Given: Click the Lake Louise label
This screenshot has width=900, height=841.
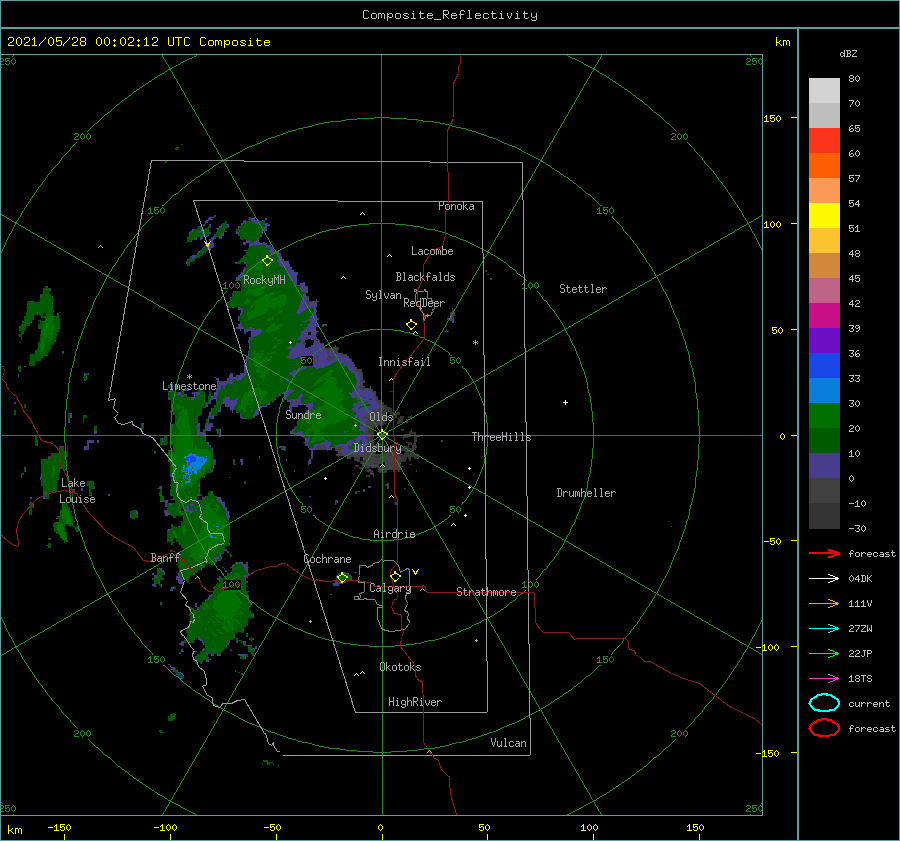Looking at the screenshot, I should pos(77,491).
